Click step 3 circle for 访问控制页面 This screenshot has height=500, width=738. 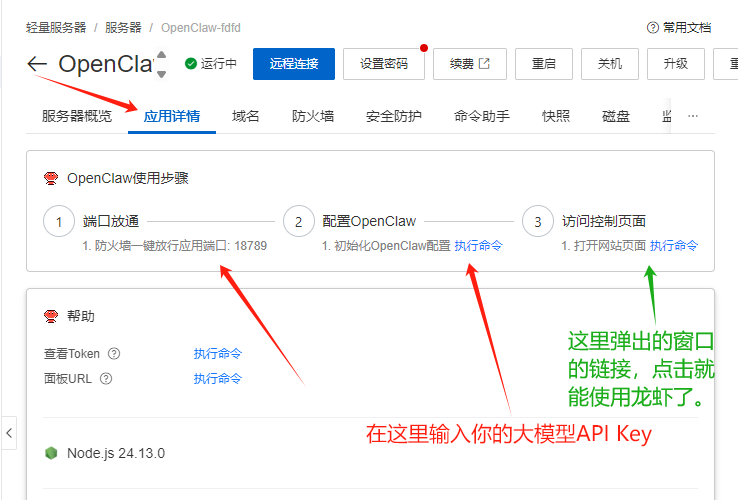(x=537, y=221)
